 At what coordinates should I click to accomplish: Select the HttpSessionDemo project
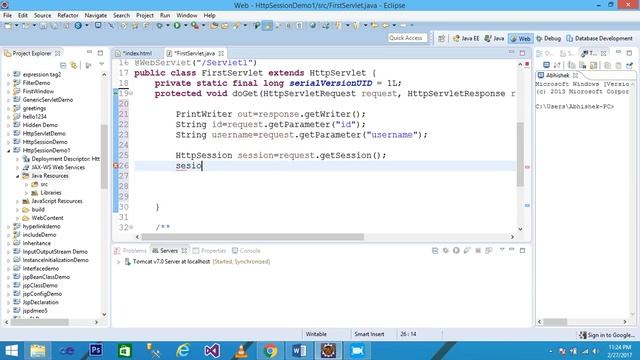[45, 142]
